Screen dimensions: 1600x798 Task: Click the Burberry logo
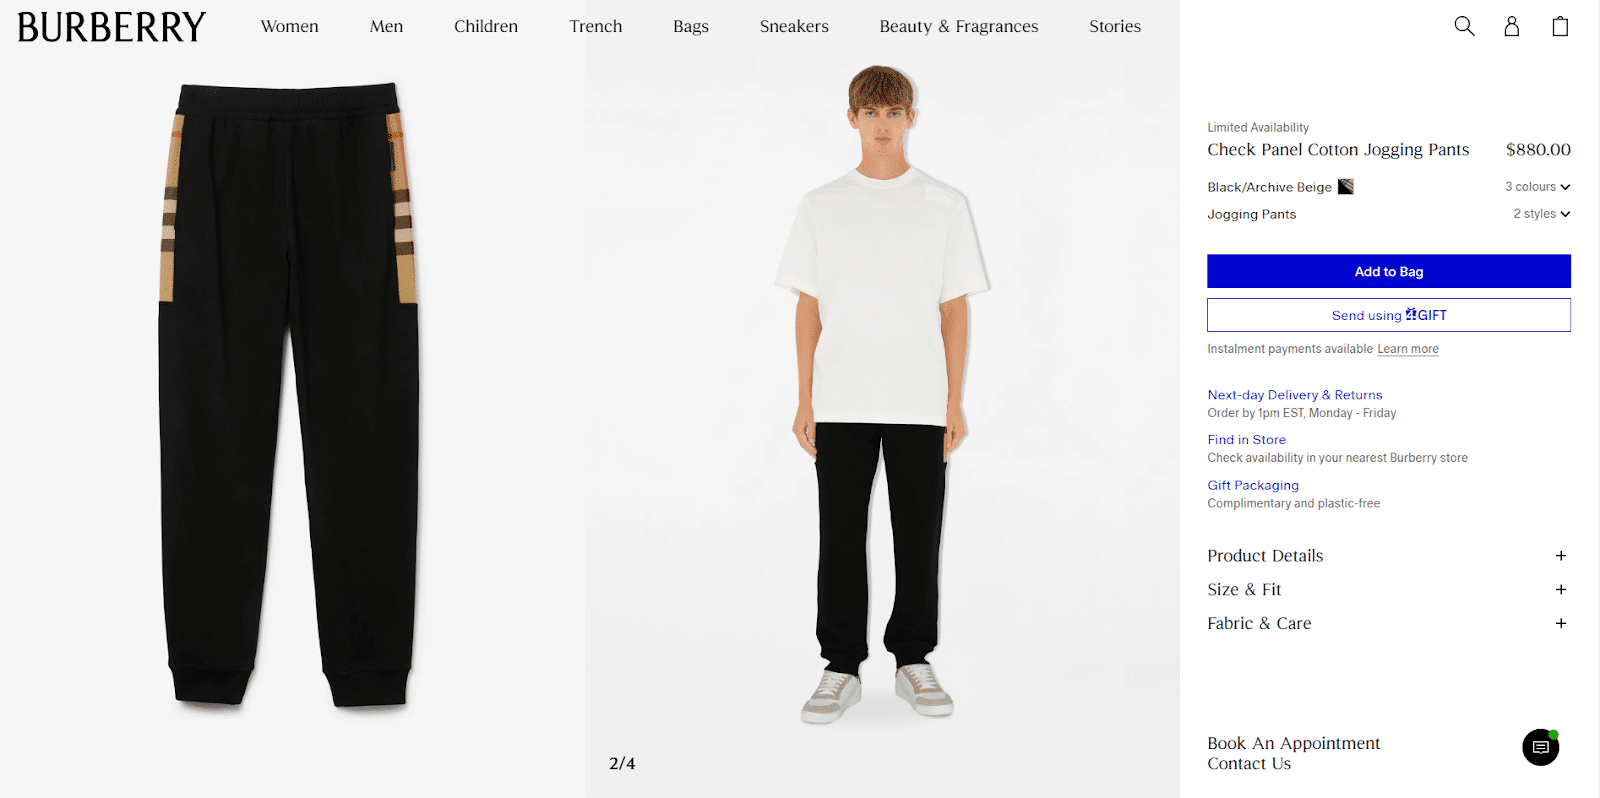(x=112, y=27)
